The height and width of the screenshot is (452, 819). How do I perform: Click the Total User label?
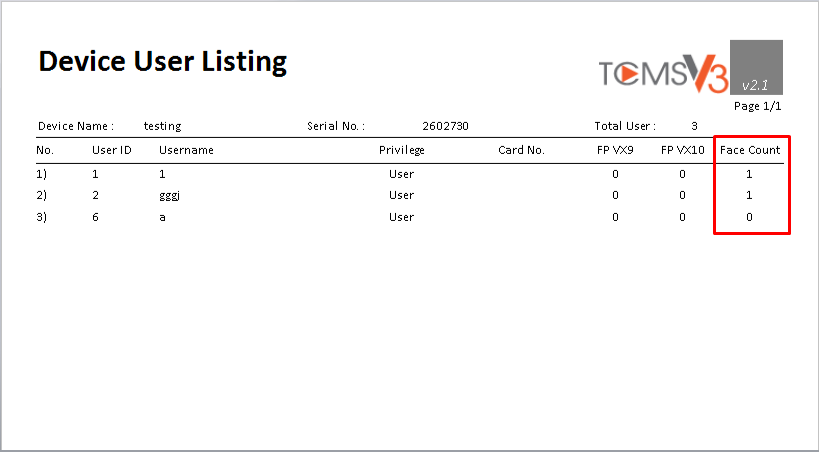tap(625, 126)
